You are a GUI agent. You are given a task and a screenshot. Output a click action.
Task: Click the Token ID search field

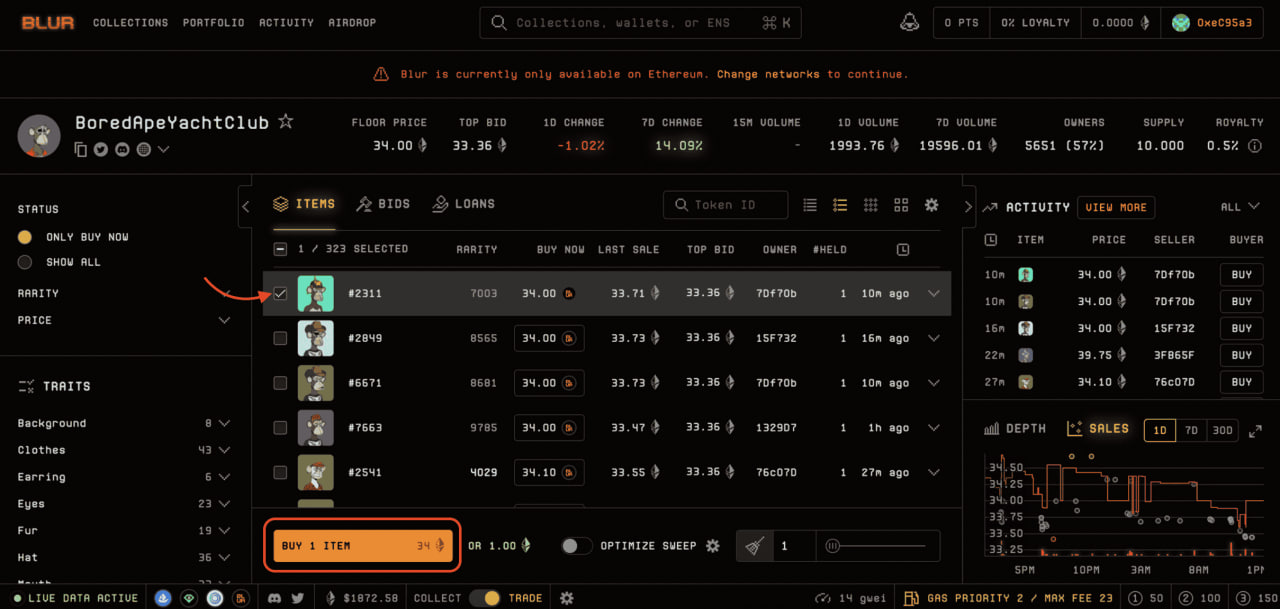pyautogui.click(x=725, y=205)
